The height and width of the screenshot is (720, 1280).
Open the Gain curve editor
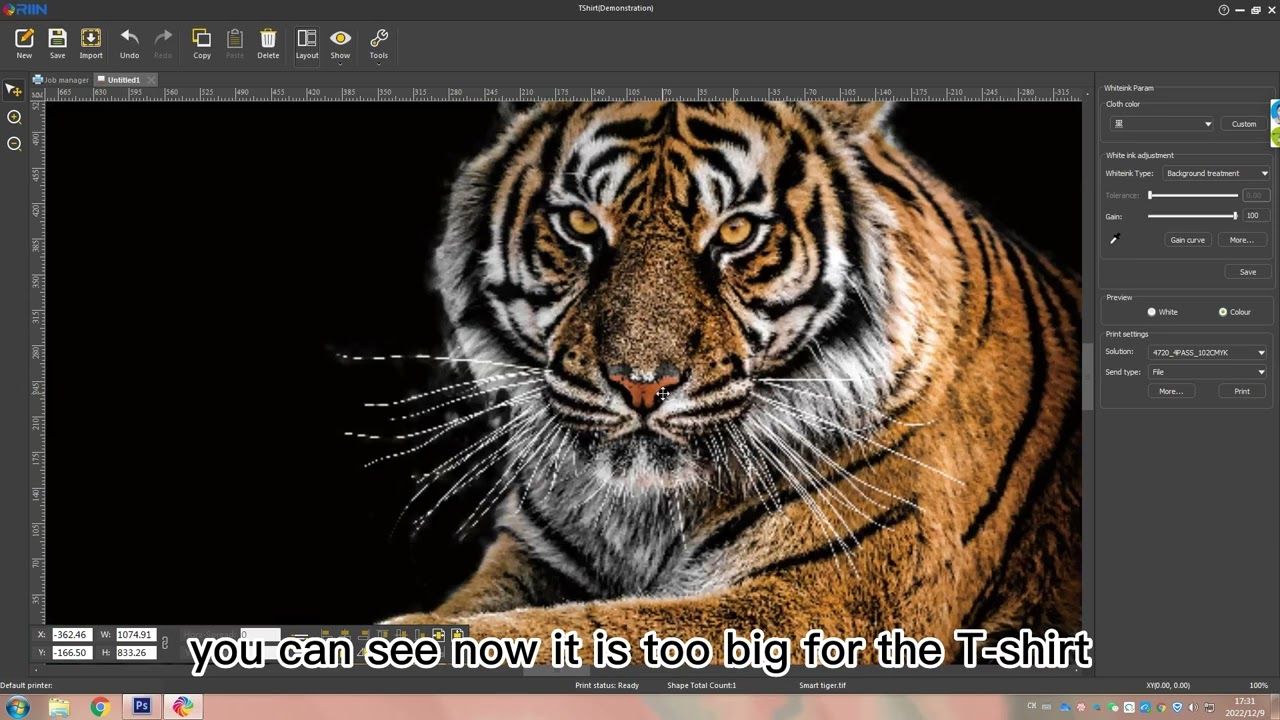pos(1188,240)
